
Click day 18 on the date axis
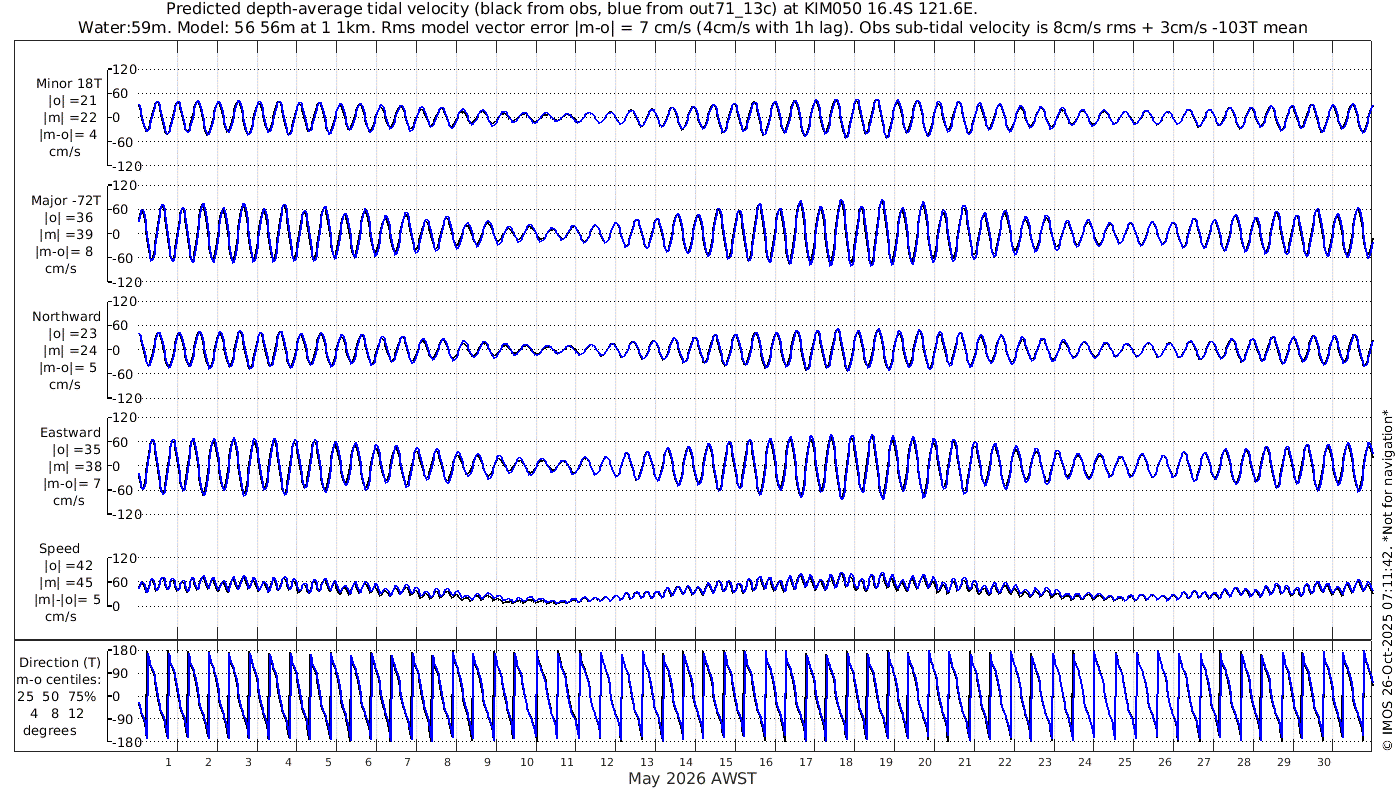tap(845, 762)
